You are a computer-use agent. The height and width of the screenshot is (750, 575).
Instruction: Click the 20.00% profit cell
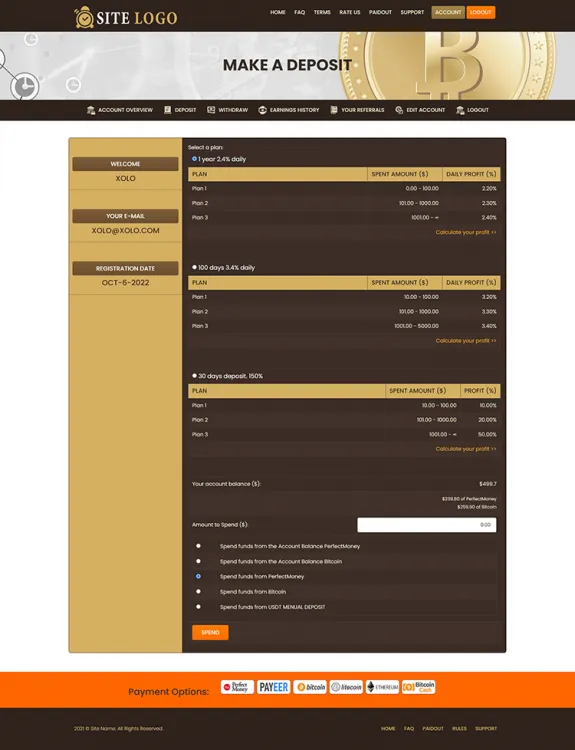click(x=487, y=420)
